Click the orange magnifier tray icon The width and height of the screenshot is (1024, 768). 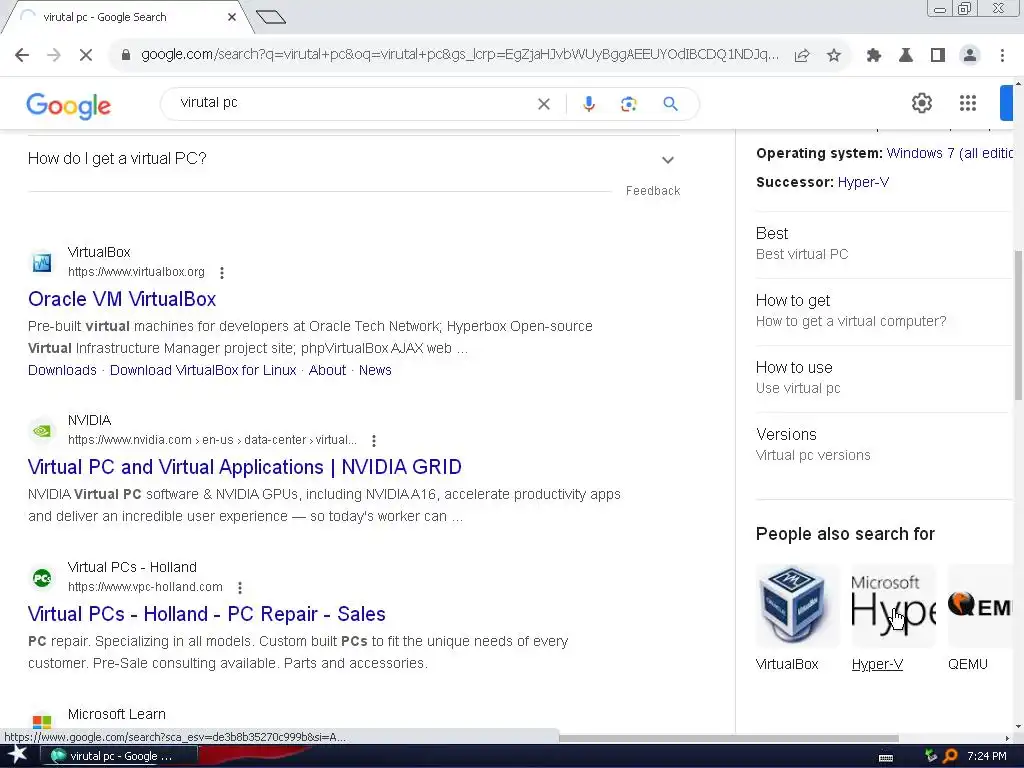coord(951,756)
